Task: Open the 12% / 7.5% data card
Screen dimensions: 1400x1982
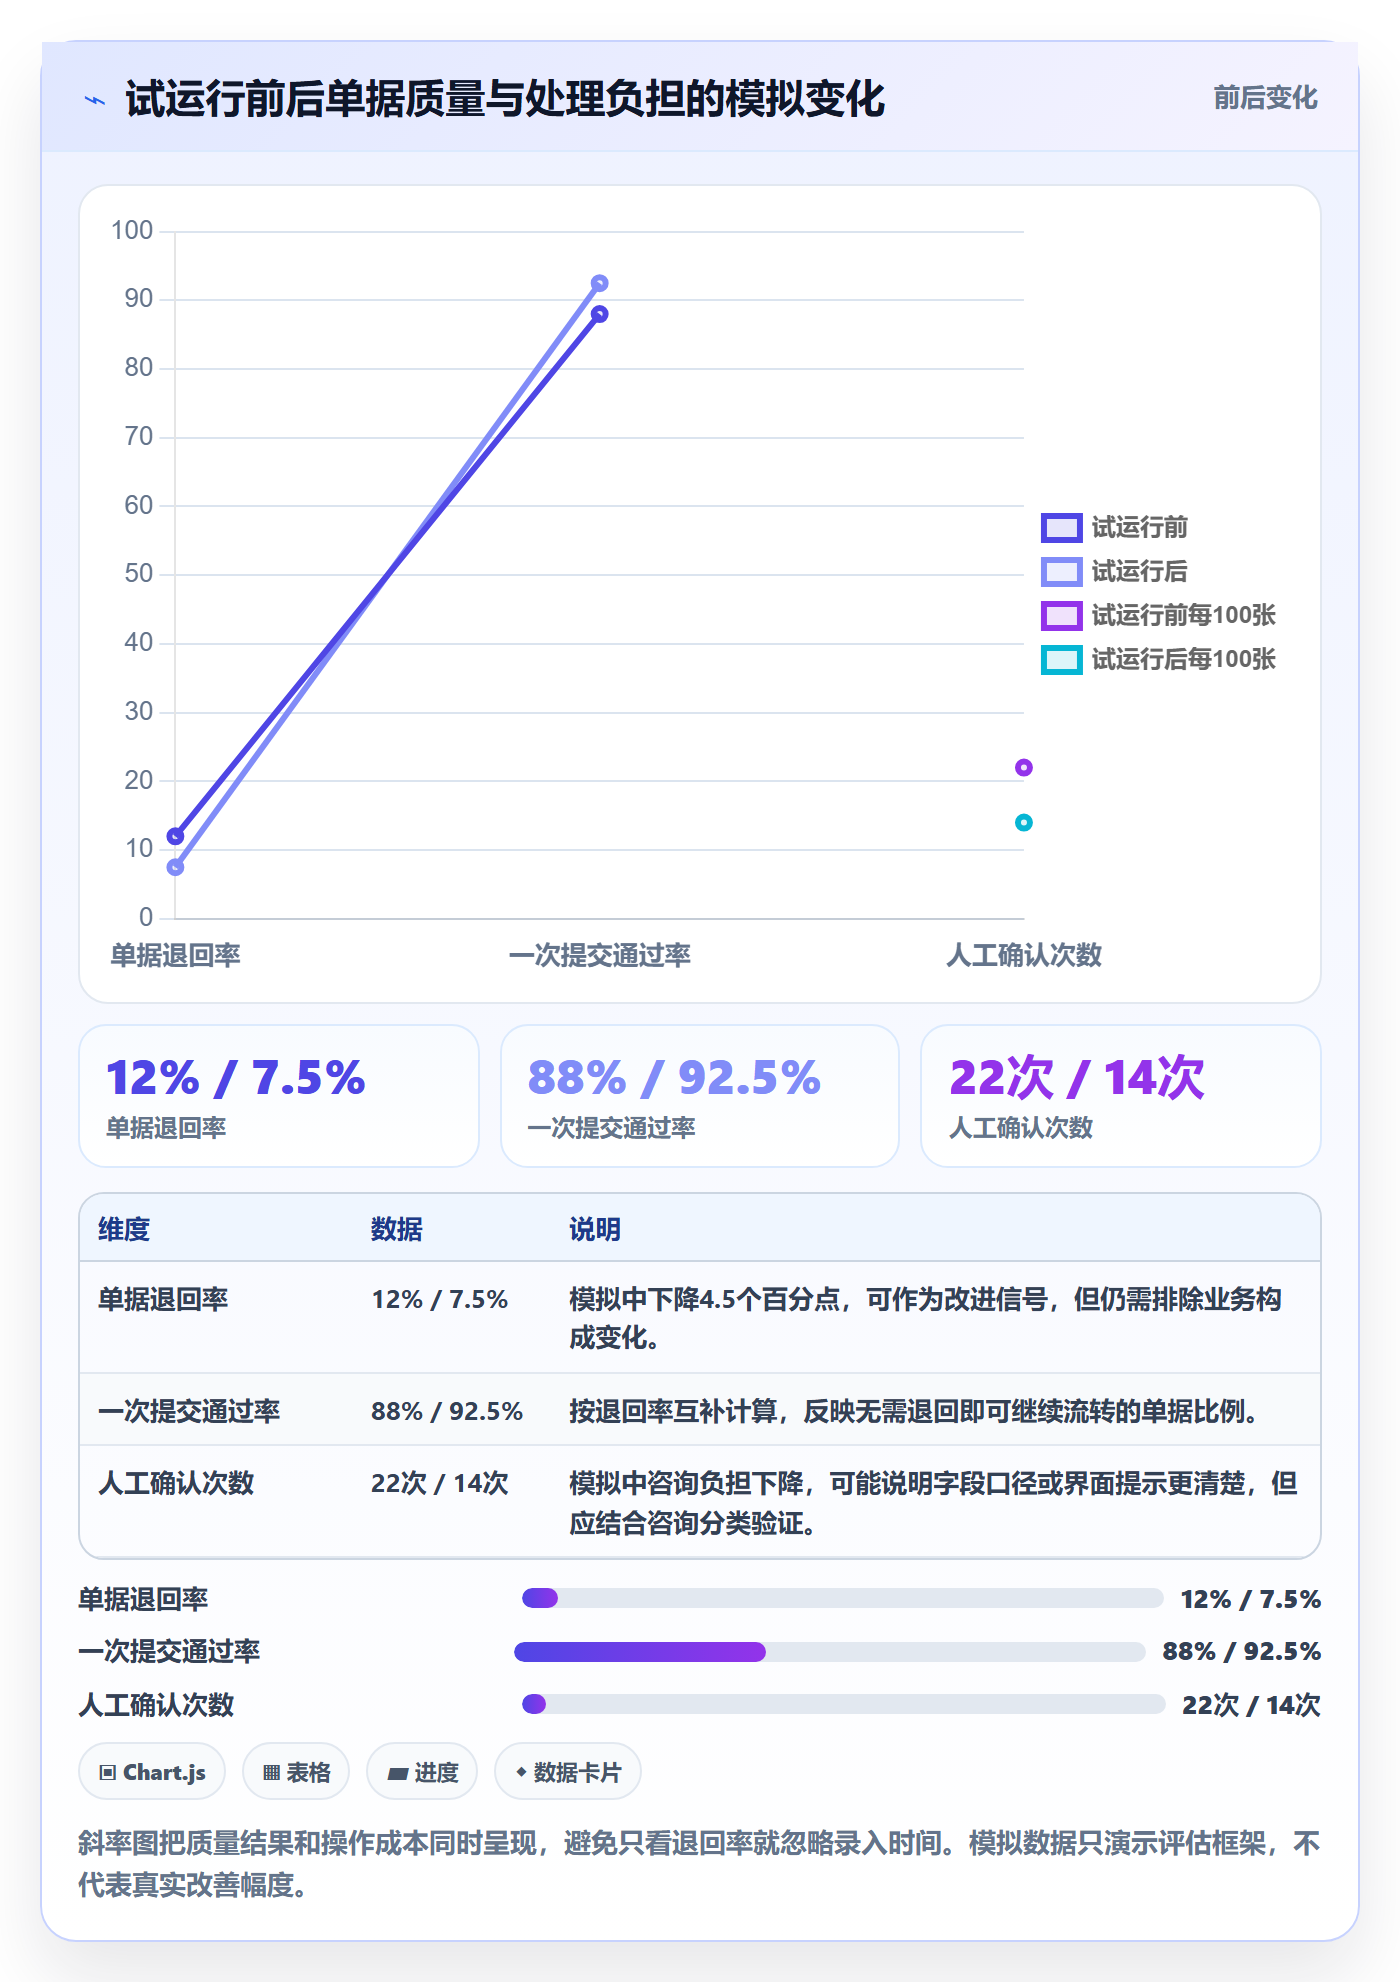Action: click(x=279, y=1096)
